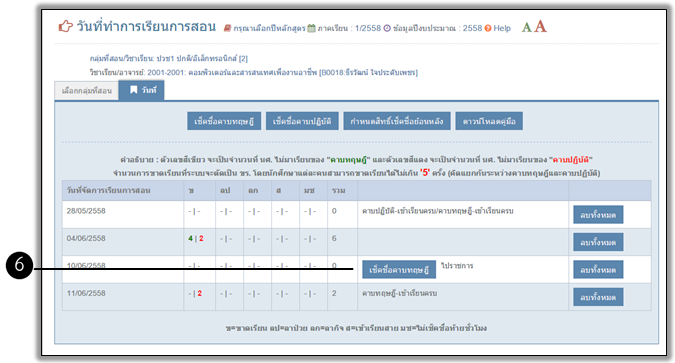675x363 pixels.
Task: Click the กำหนดสิทธิ์เช็คชื่อย้อนหลัง button
Action: coord(396,121)
